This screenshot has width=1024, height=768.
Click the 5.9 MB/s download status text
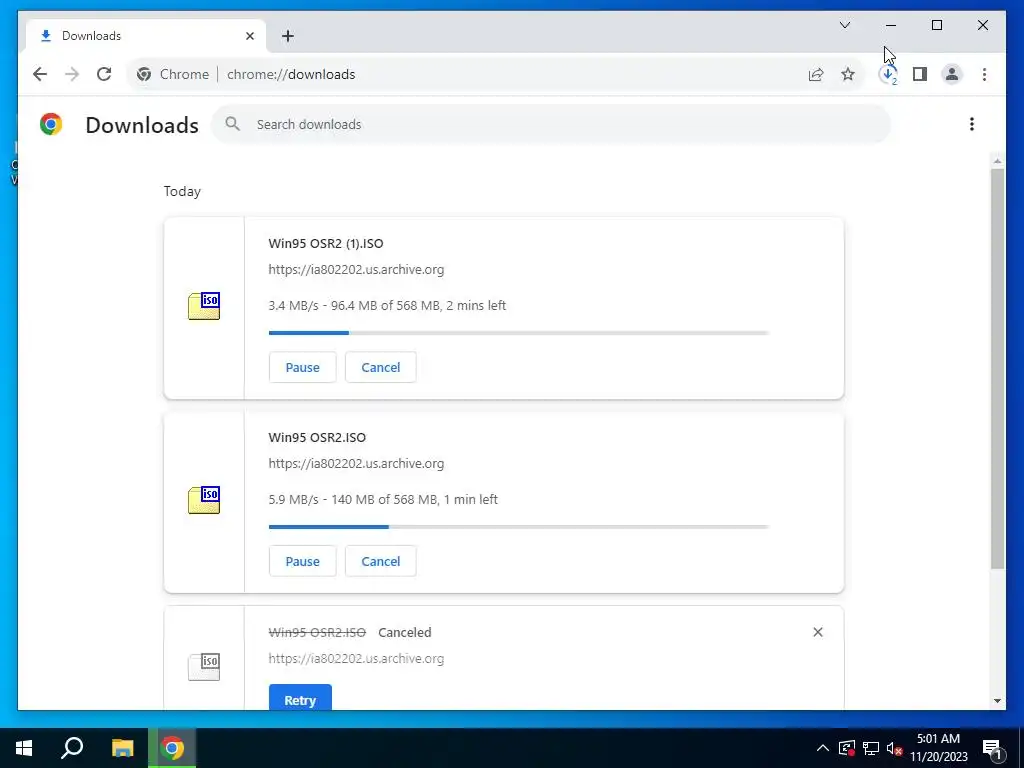coord(383,500)
